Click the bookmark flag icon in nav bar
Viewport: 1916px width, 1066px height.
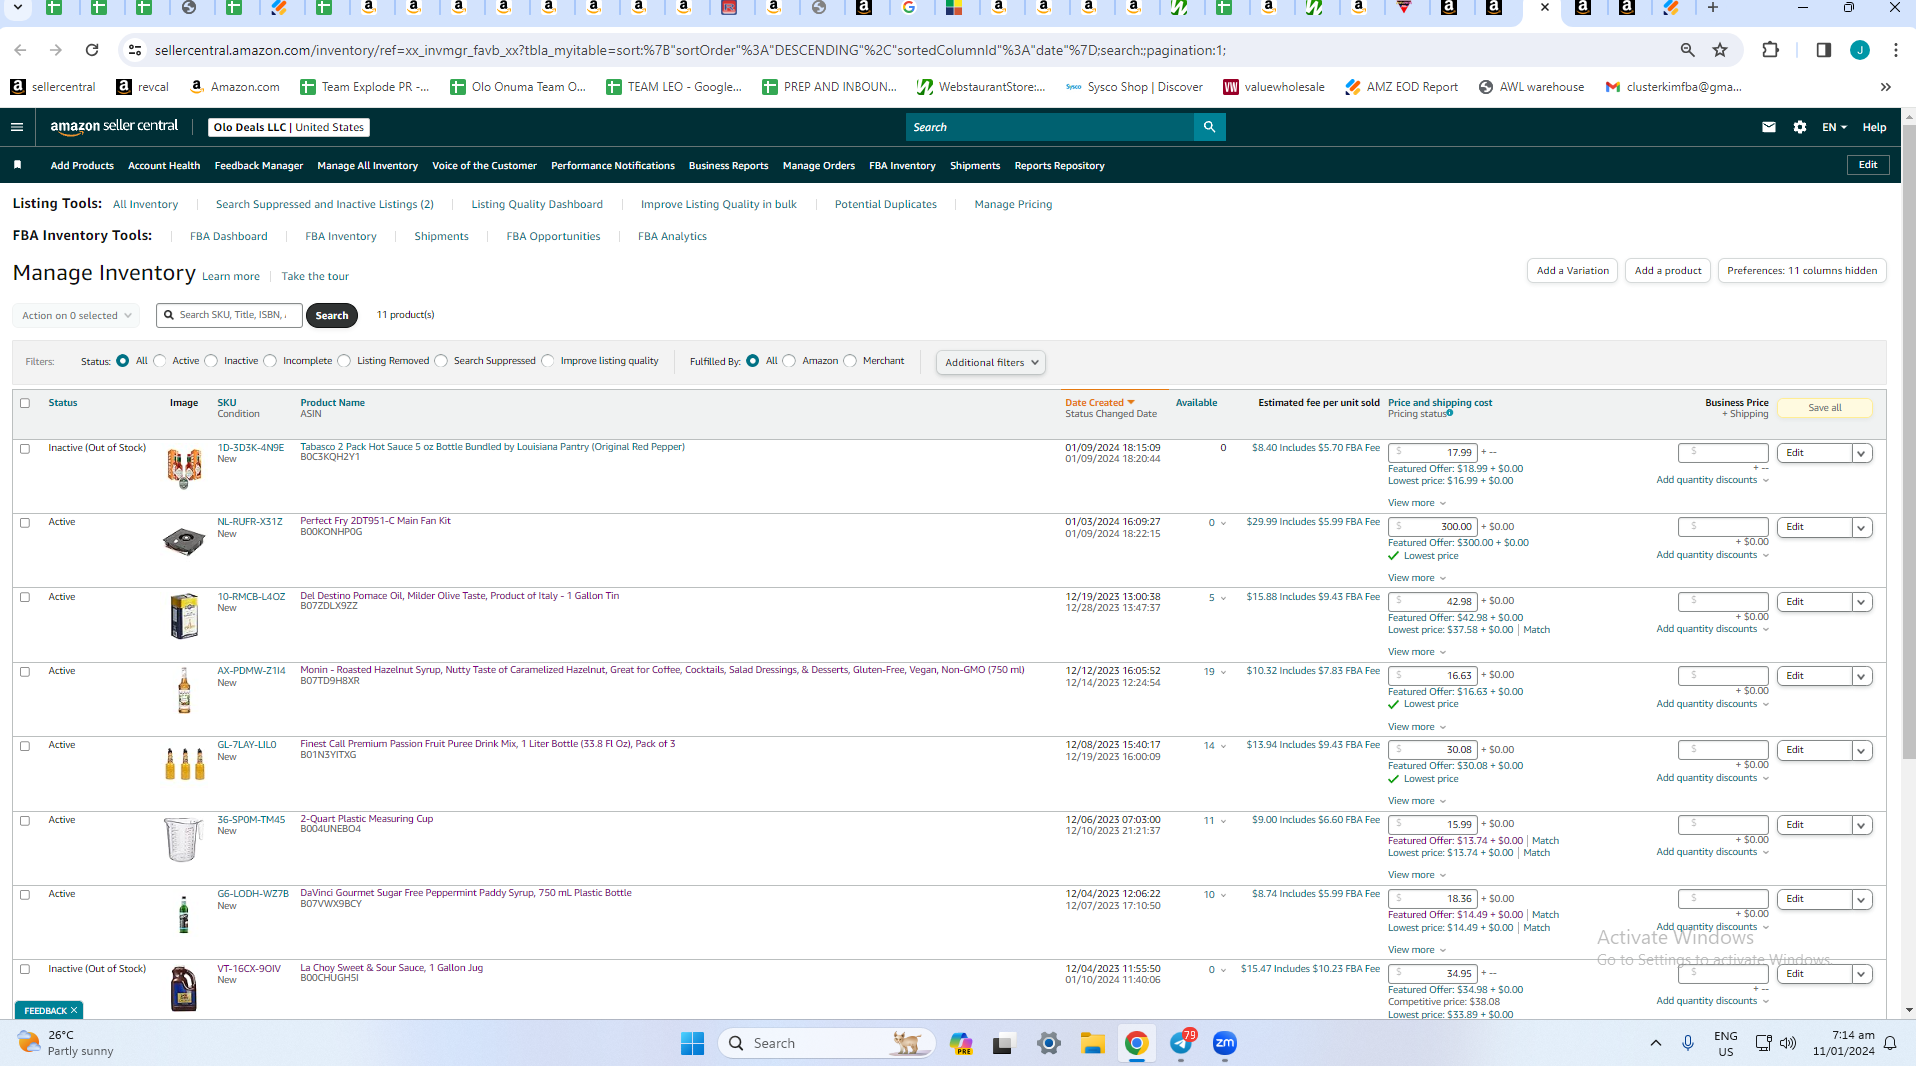(17, 165)
